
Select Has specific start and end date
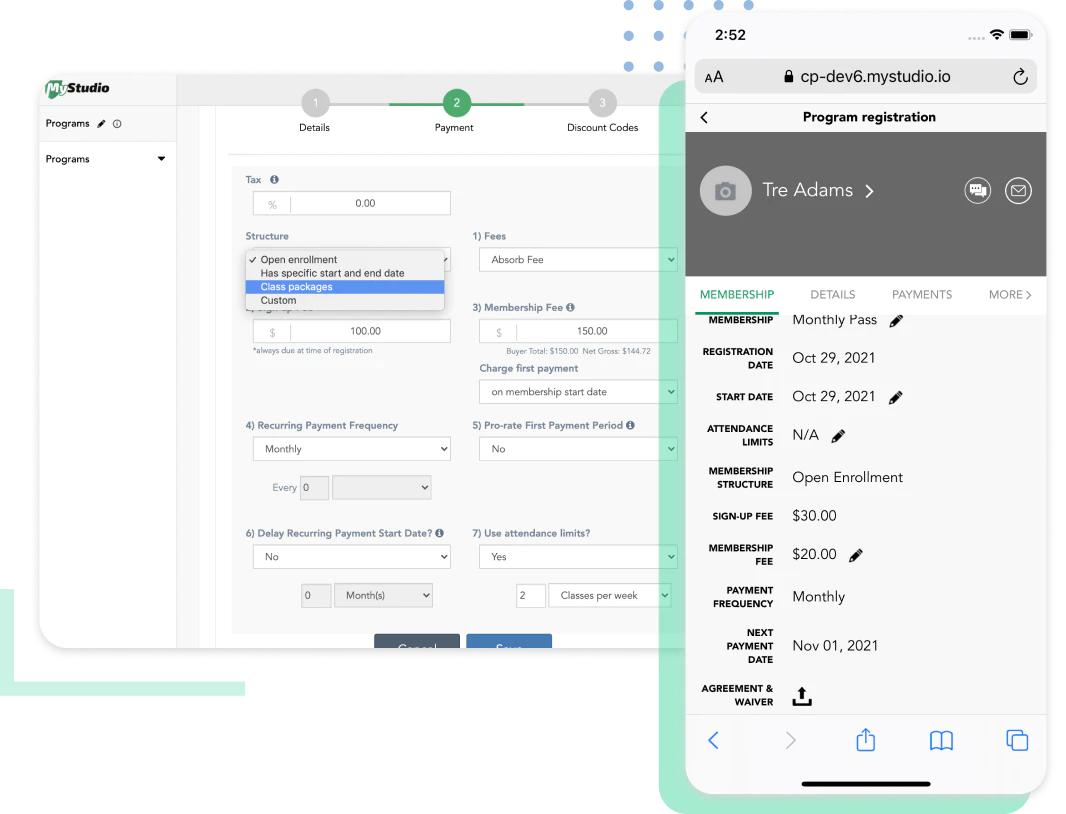pos(345,273)
